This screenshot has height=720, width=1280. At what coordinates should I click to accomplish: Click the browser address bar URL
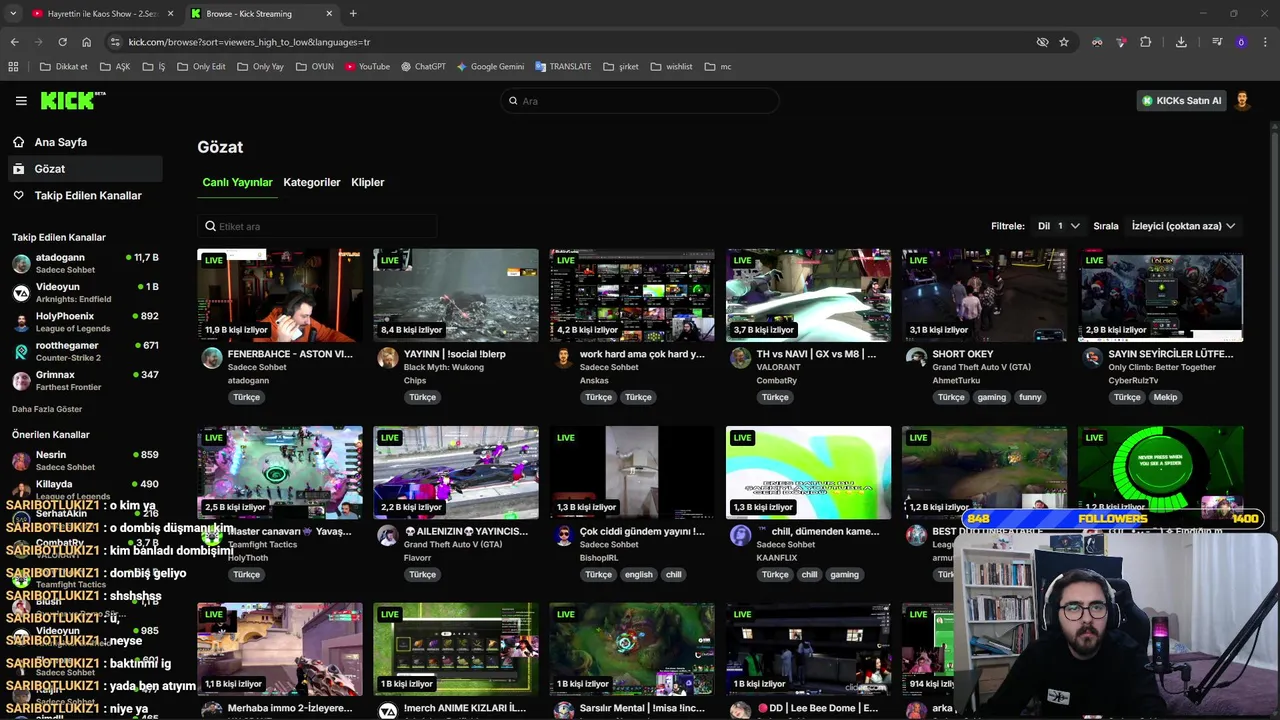pos(249,42)
